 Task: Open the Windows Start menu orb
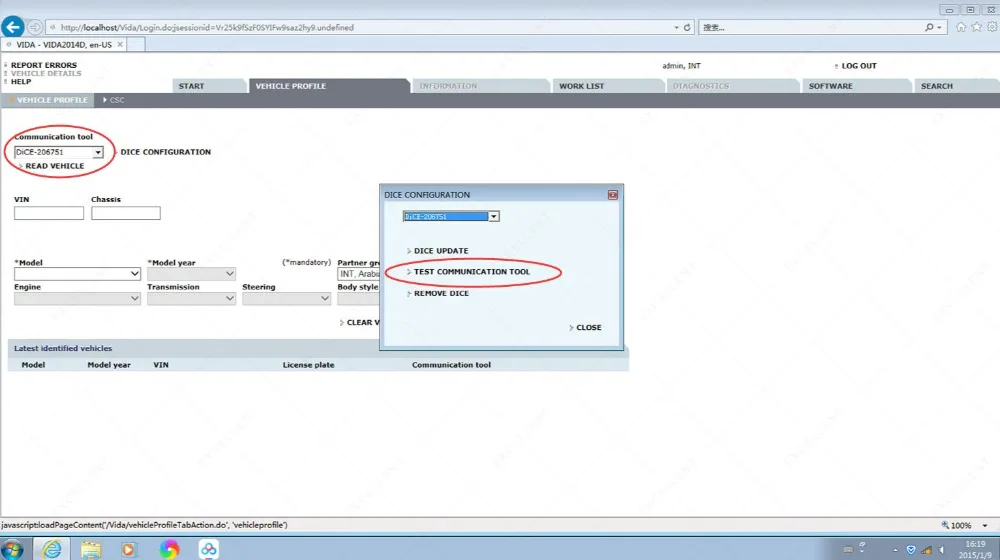pos(12,549)
